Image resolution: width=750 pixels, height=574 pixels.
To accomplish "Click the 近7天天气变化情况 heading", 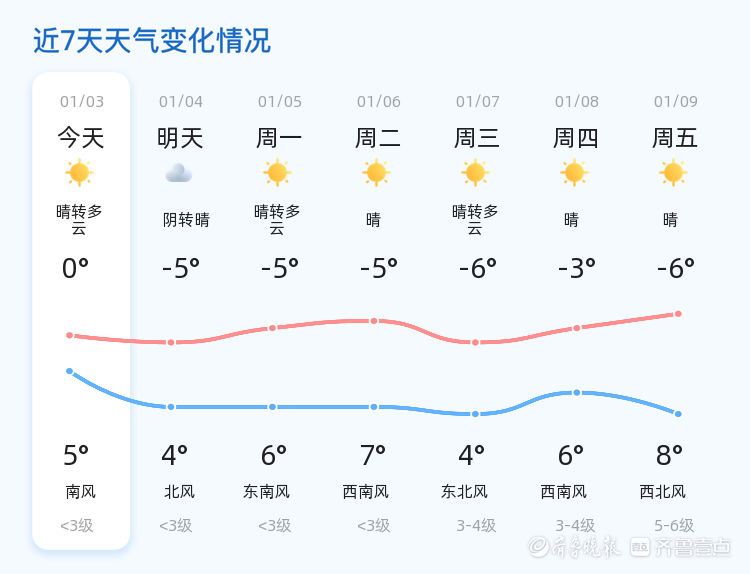I will click(x=152, y=41).
